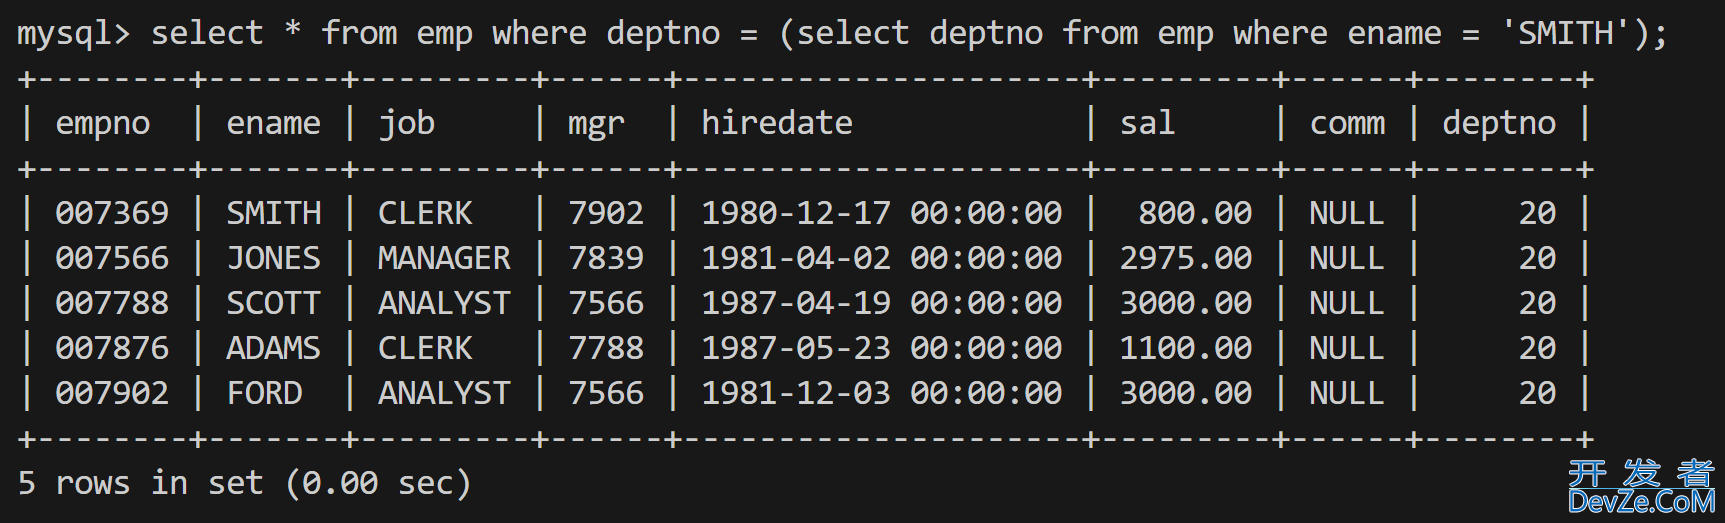Click the mgr column header
The height and width of the screenshot is (523, 1725).
coord(596,125)
